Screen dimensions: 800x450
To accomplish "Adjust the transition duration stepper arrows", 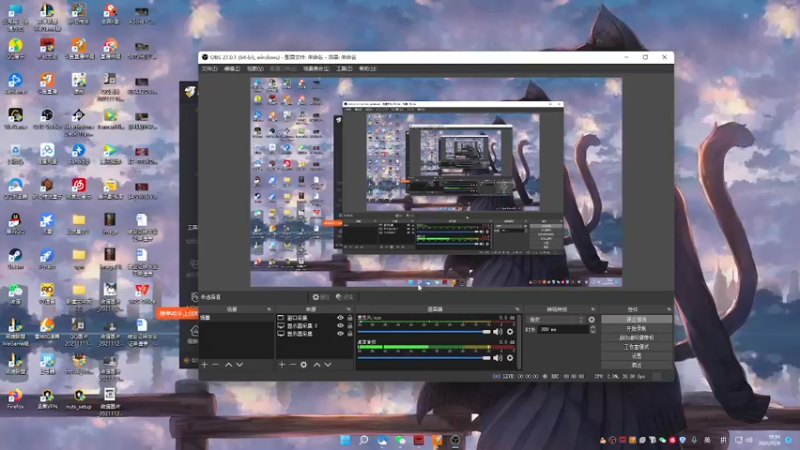I will click(592, 330).
